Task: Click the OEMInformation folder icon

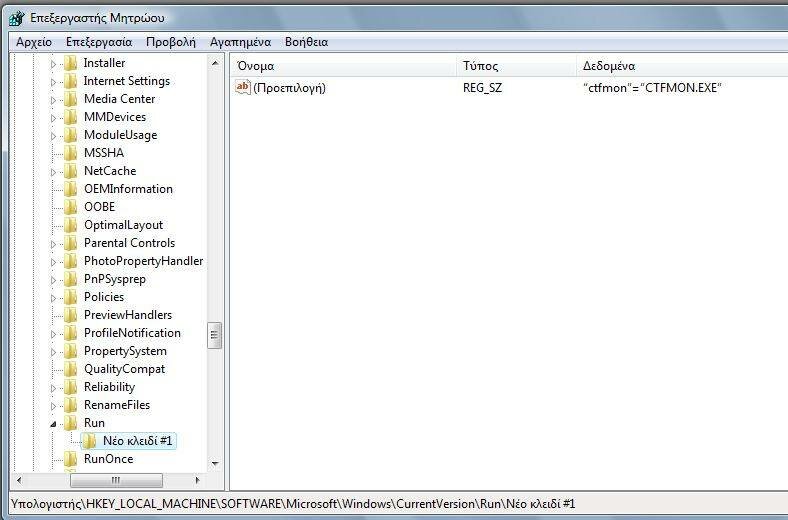Action: point(70,189)
